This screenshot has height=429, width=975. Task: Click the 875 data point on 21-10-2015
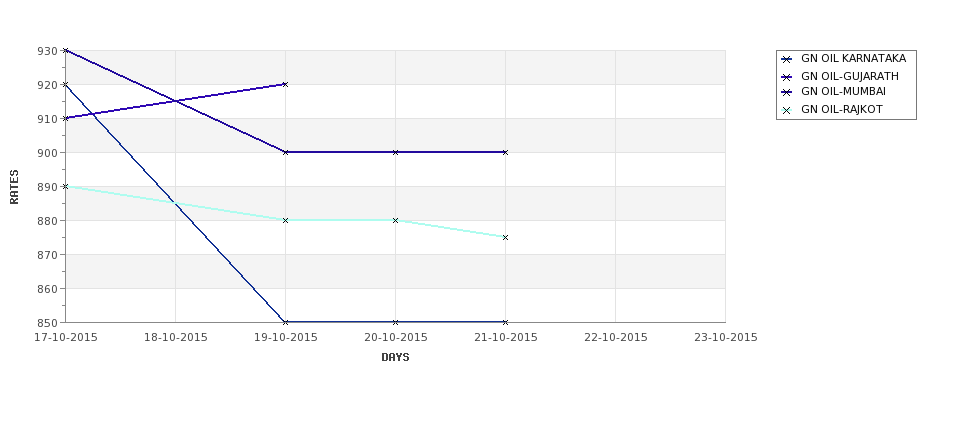[x=506, y=238]
